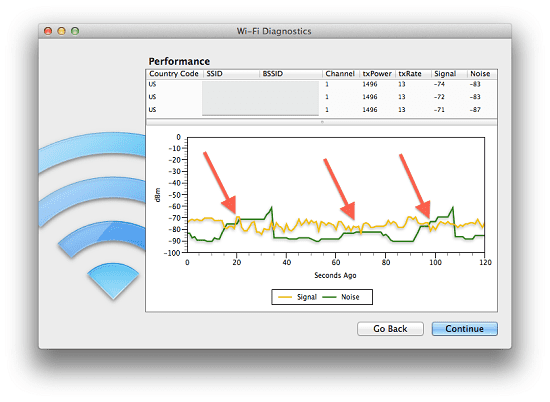Click the yellow Signal legend entry
The width and height of the screenshot is (550, 402).
[x=297, y=297]
